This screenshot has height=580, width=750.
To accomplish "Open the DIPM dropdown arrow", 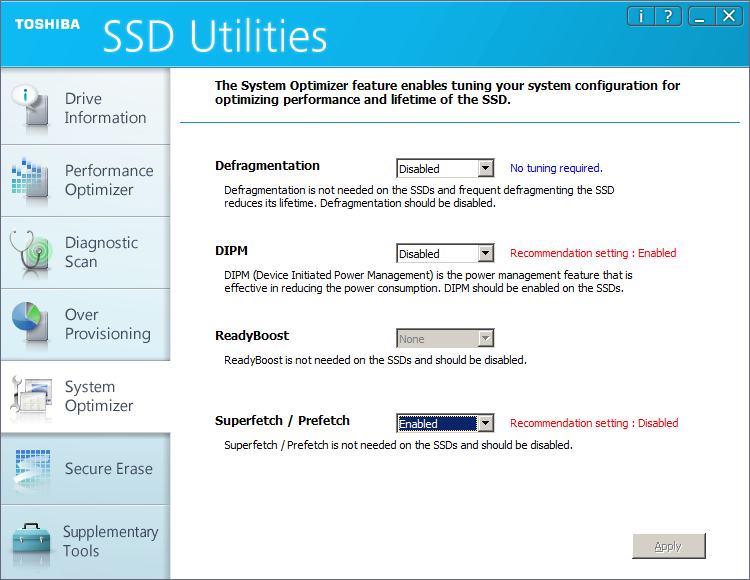I will point(485,253).
